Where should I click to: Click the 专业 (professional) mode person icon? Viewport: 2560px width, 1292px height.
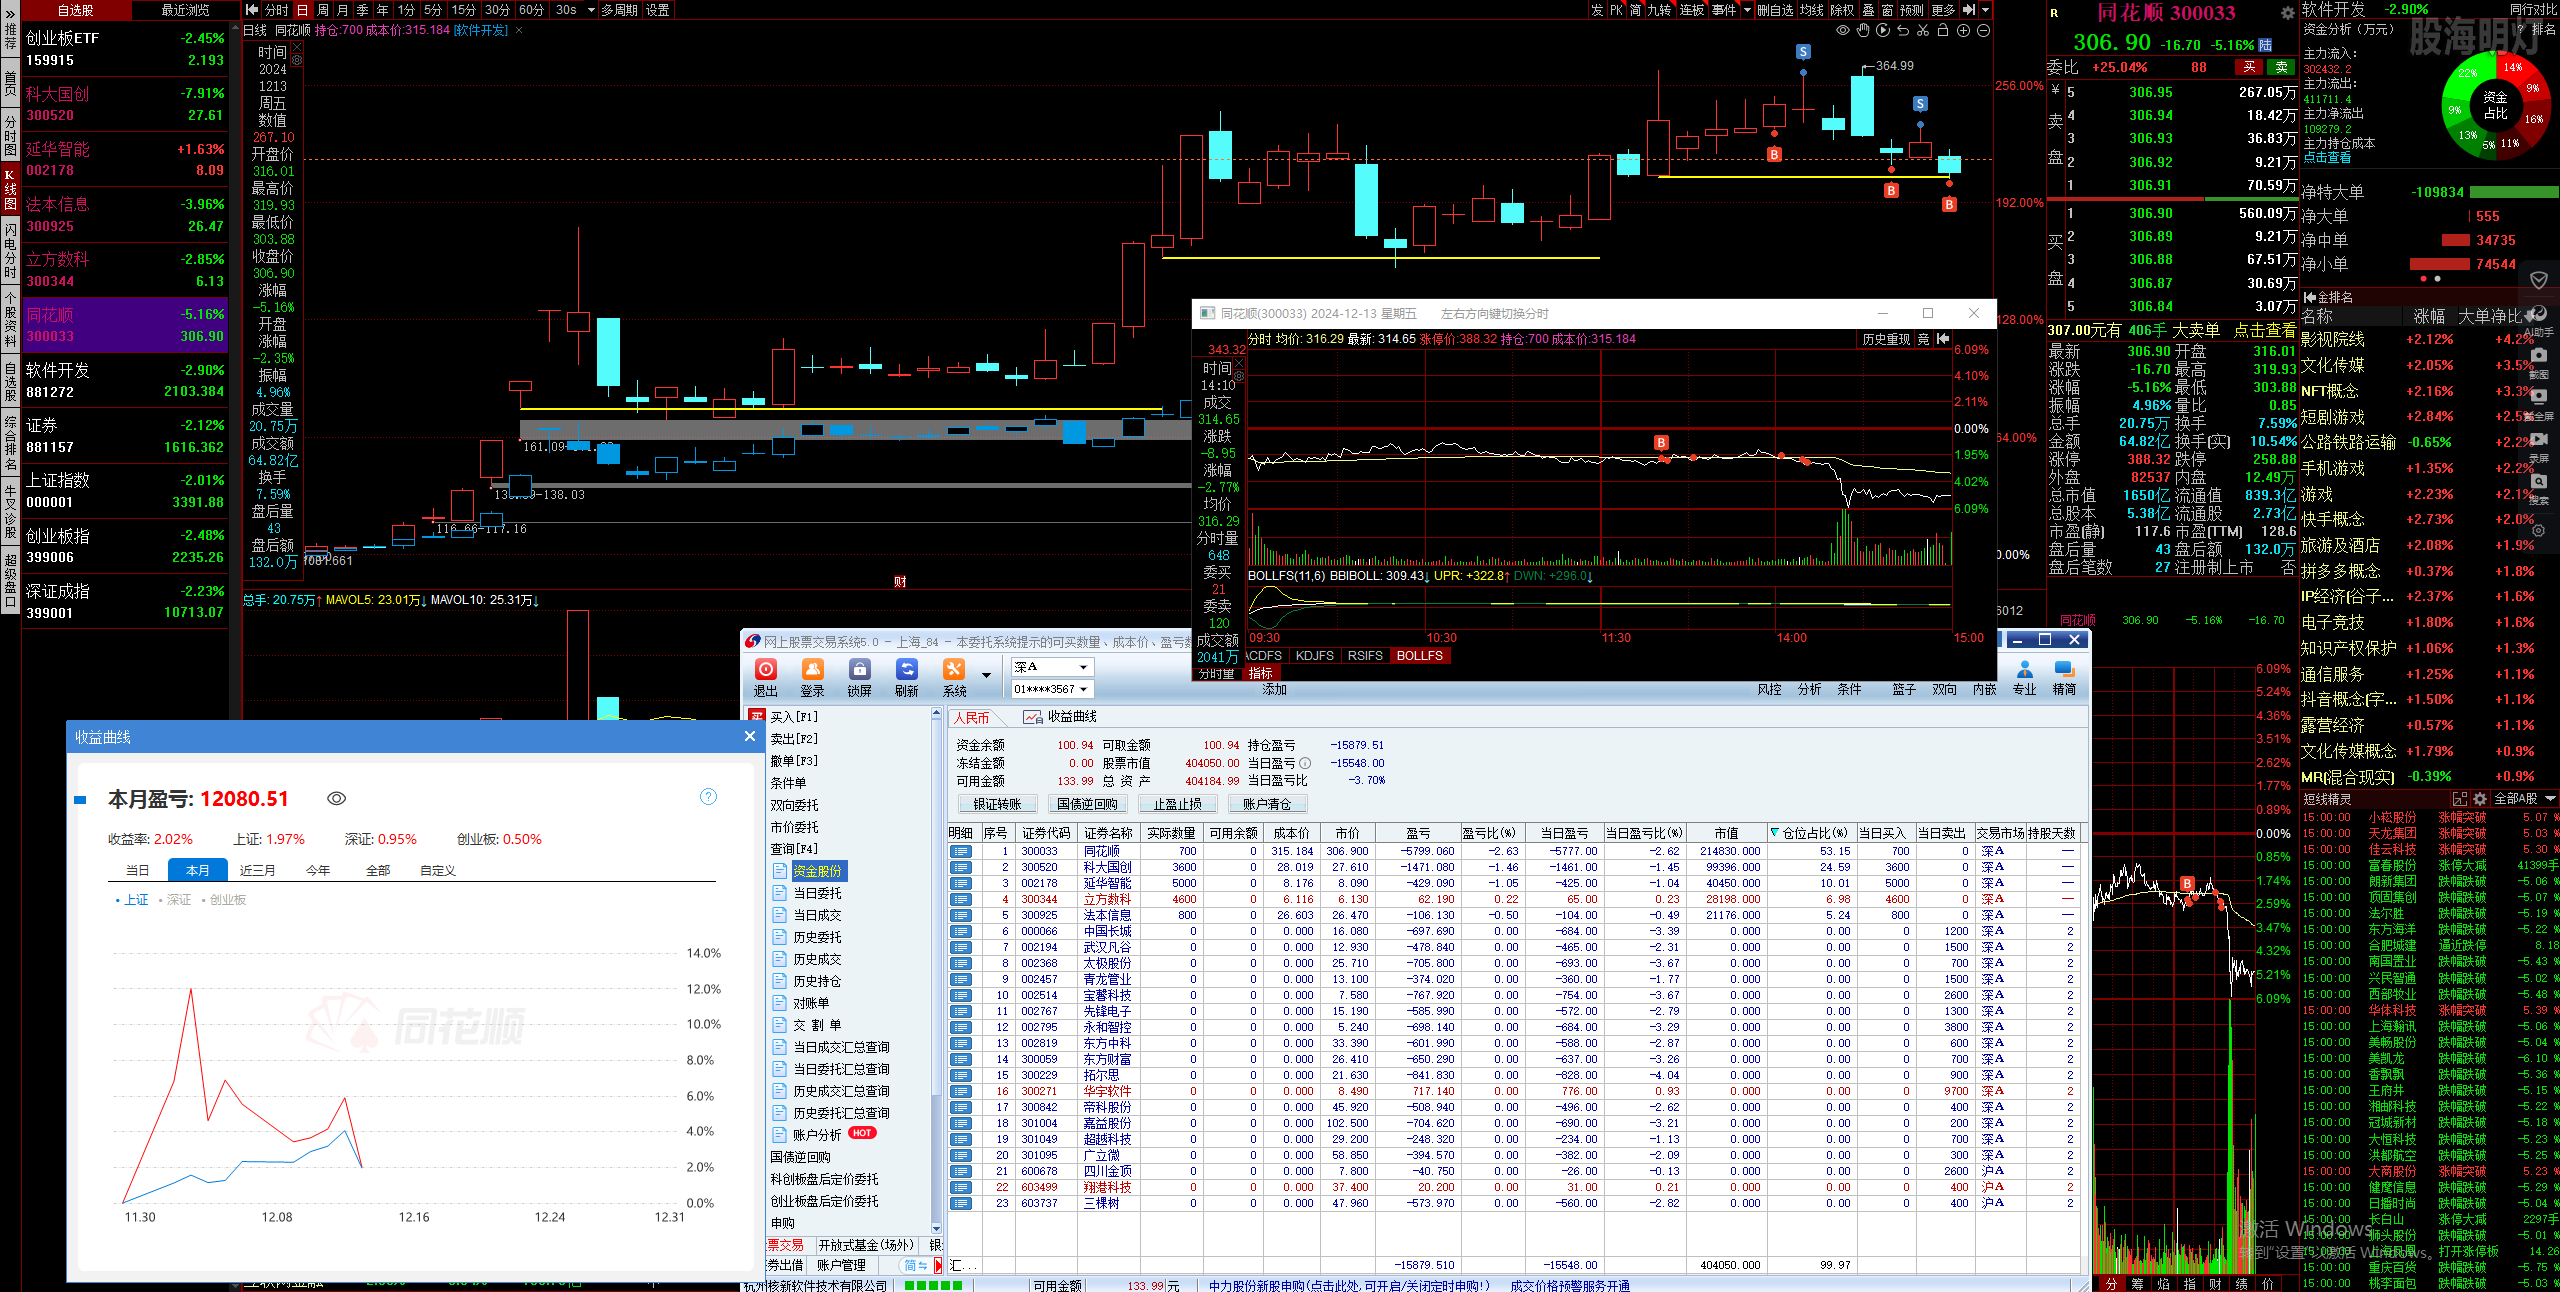click(x=2025, y=669)
